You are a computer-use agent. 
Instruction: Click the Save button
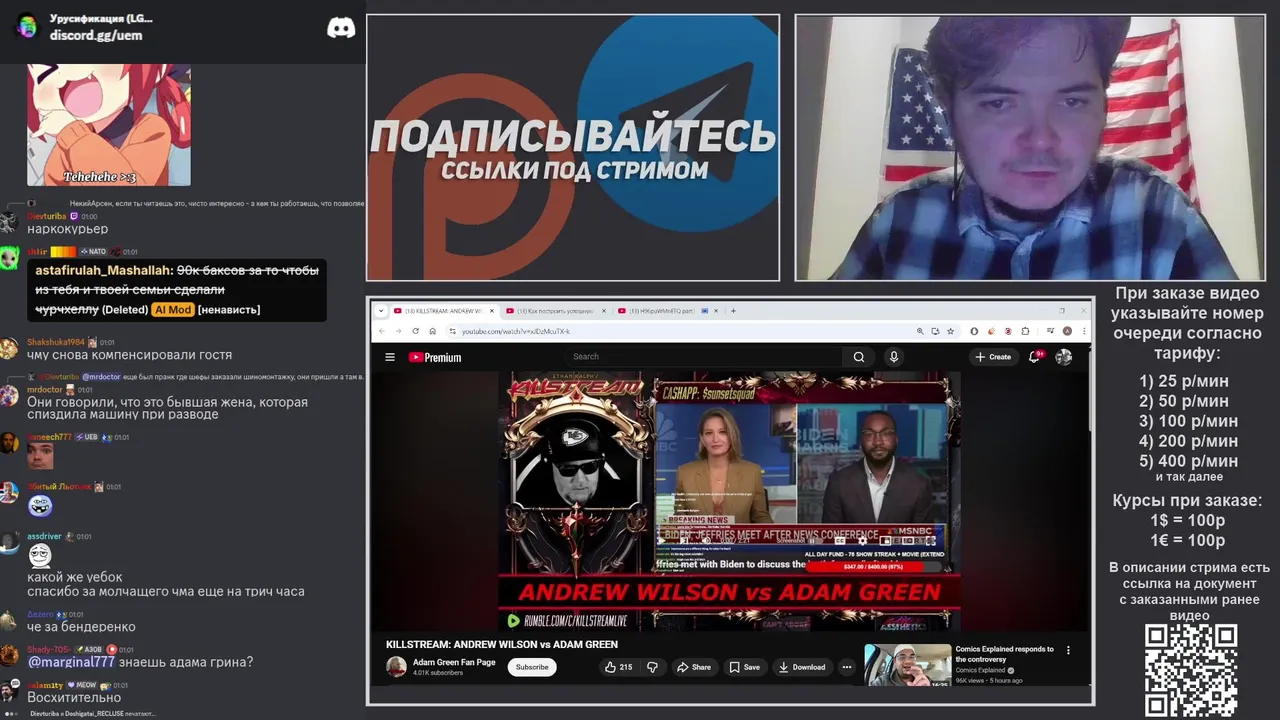pyautogui.click(x=744, y=667)
